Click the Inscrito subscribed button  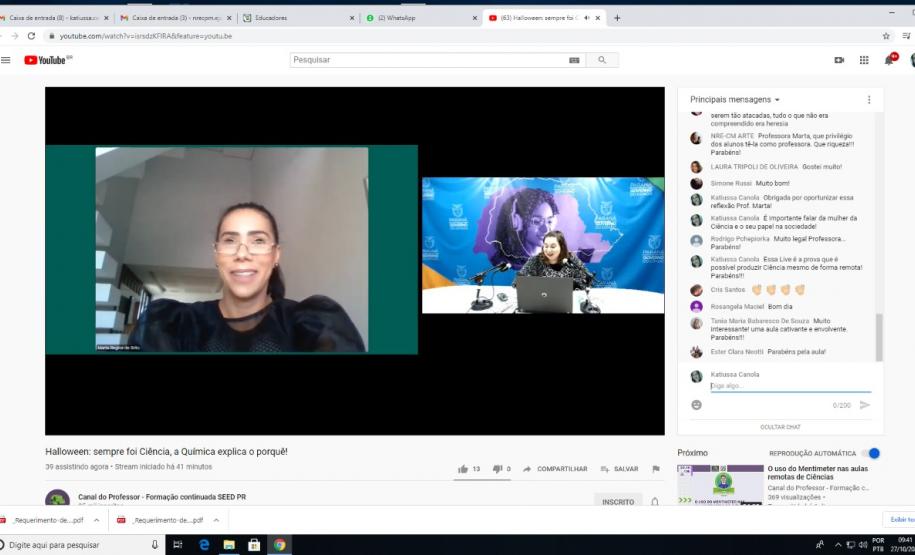[x=618, y=501]
